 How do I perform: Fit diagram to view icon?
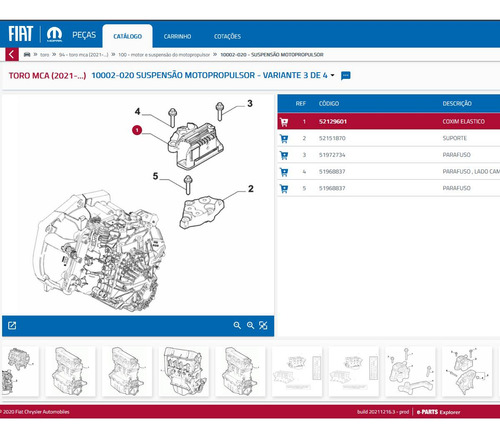[263, 325]
